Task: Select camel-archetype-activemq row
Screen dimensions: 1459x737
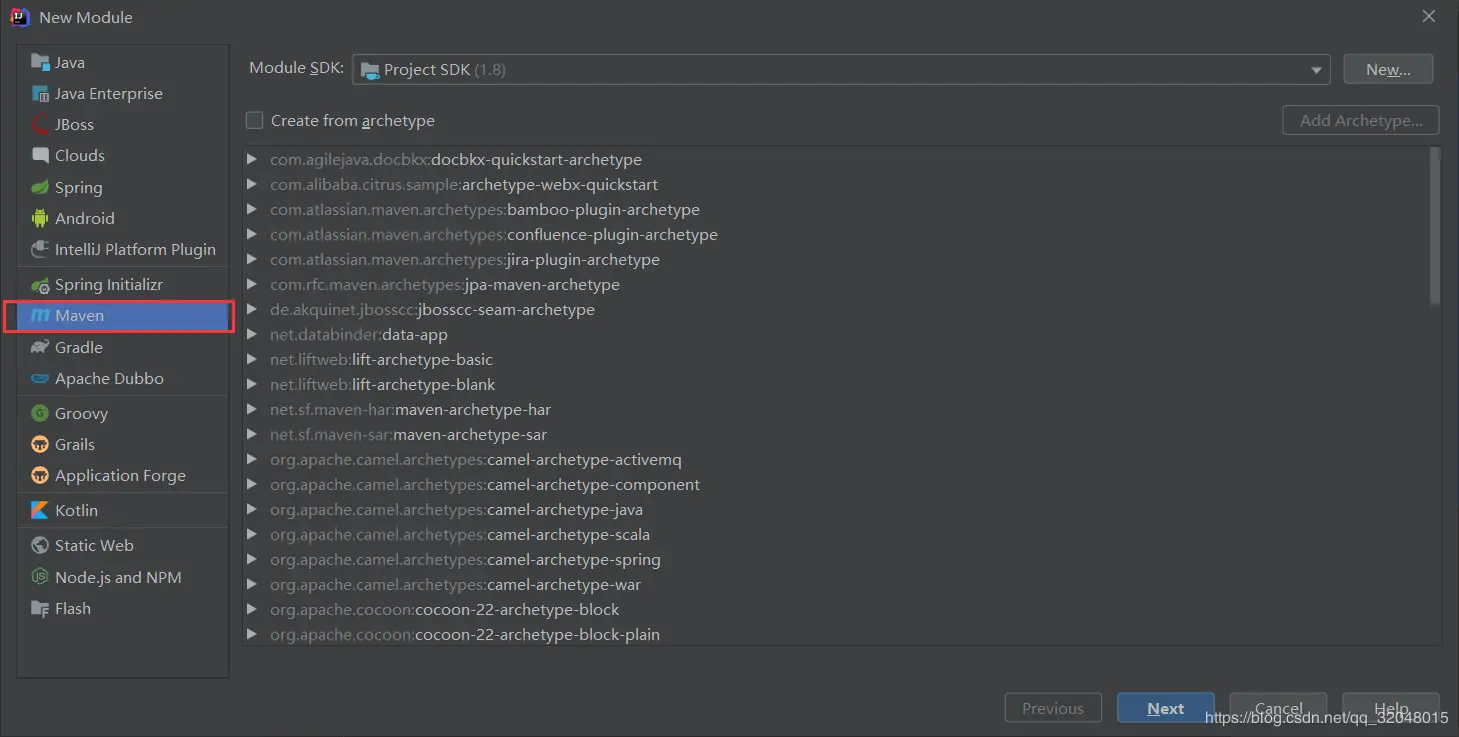Action: point(836,459)
